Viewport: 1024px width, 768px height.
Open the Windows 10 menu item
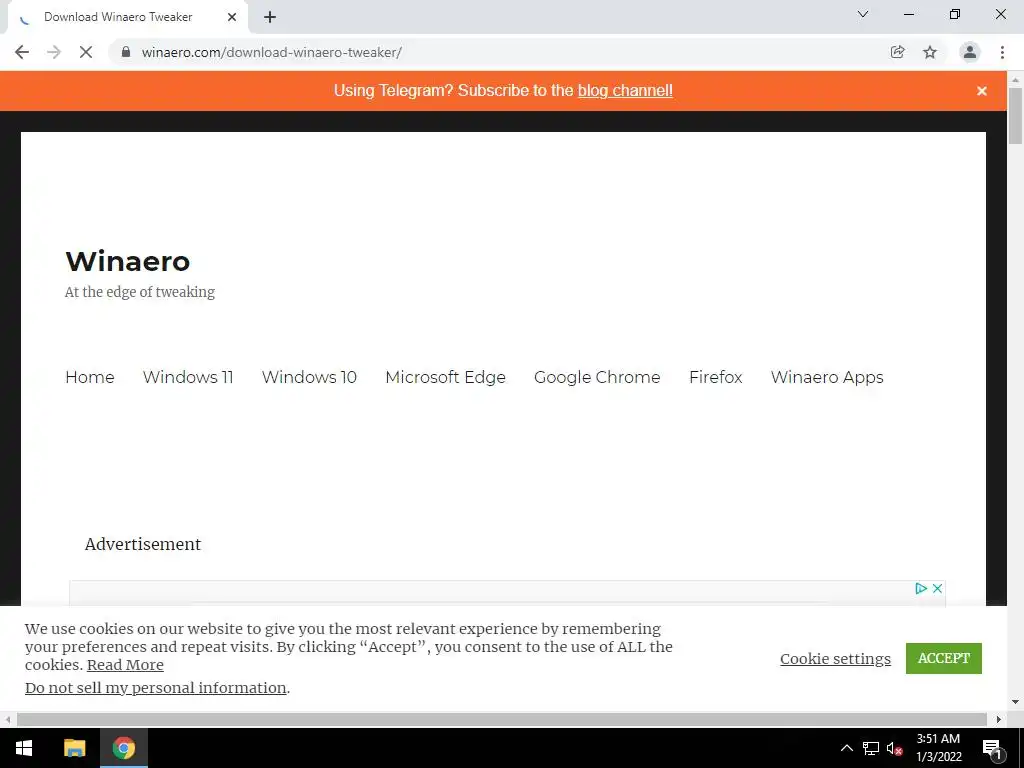point(310,377)
